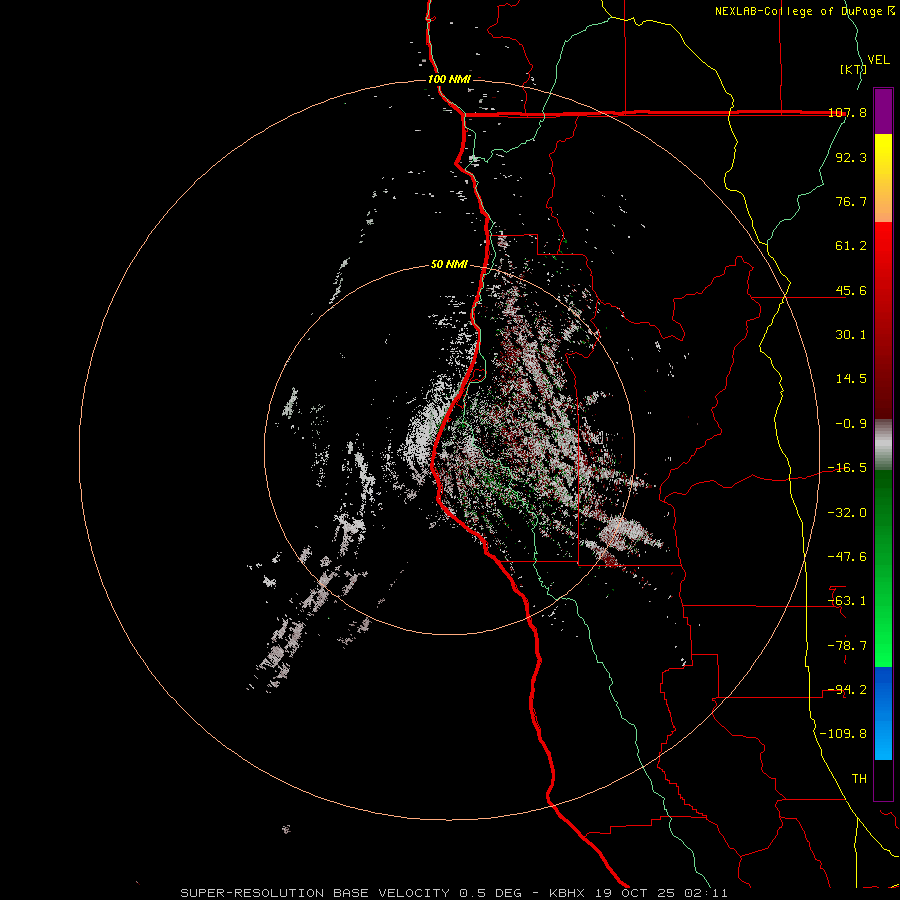Click the [KT] units label
This screenshot has height=900, width=900.
pos(854,69)
